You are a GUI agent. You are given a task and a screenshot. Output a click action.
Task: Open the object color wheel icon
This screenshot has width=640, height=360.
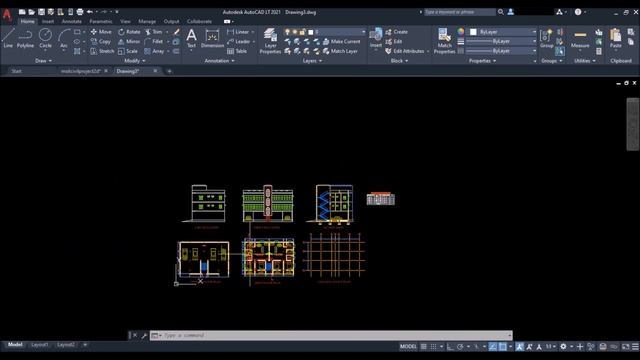461,32
